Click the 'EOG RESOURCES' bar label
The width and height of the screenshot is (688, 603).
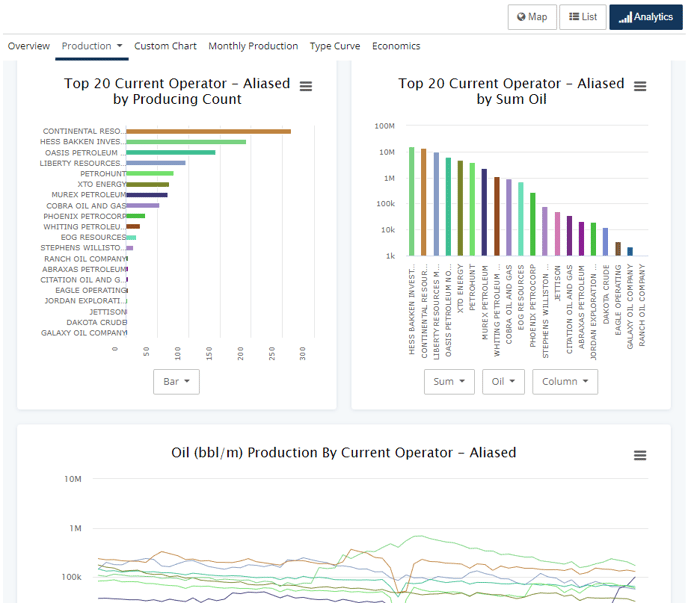tap(93, 237)
